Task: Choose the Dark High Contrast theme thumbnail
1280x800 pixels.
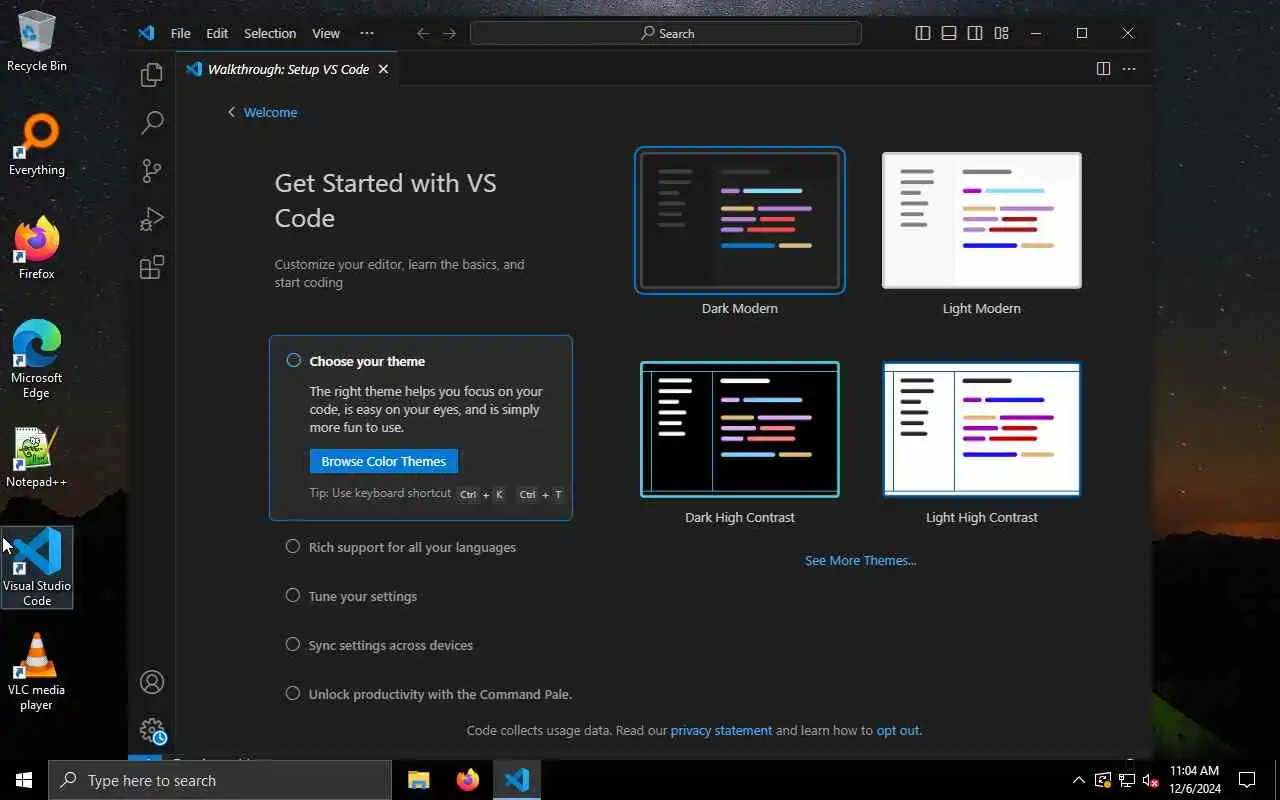Action: 740,429
